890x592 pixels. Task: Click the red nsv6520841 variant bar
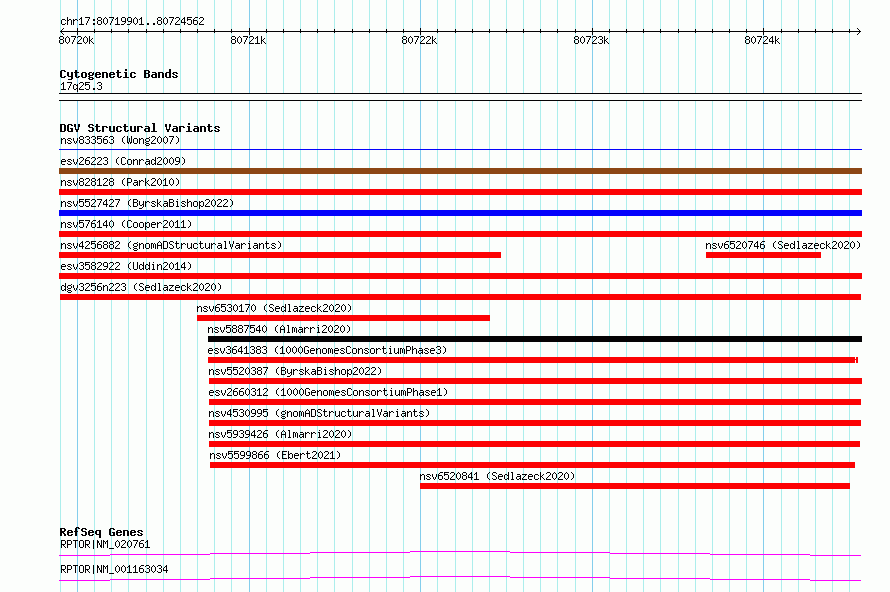click(x=635, y=486)
